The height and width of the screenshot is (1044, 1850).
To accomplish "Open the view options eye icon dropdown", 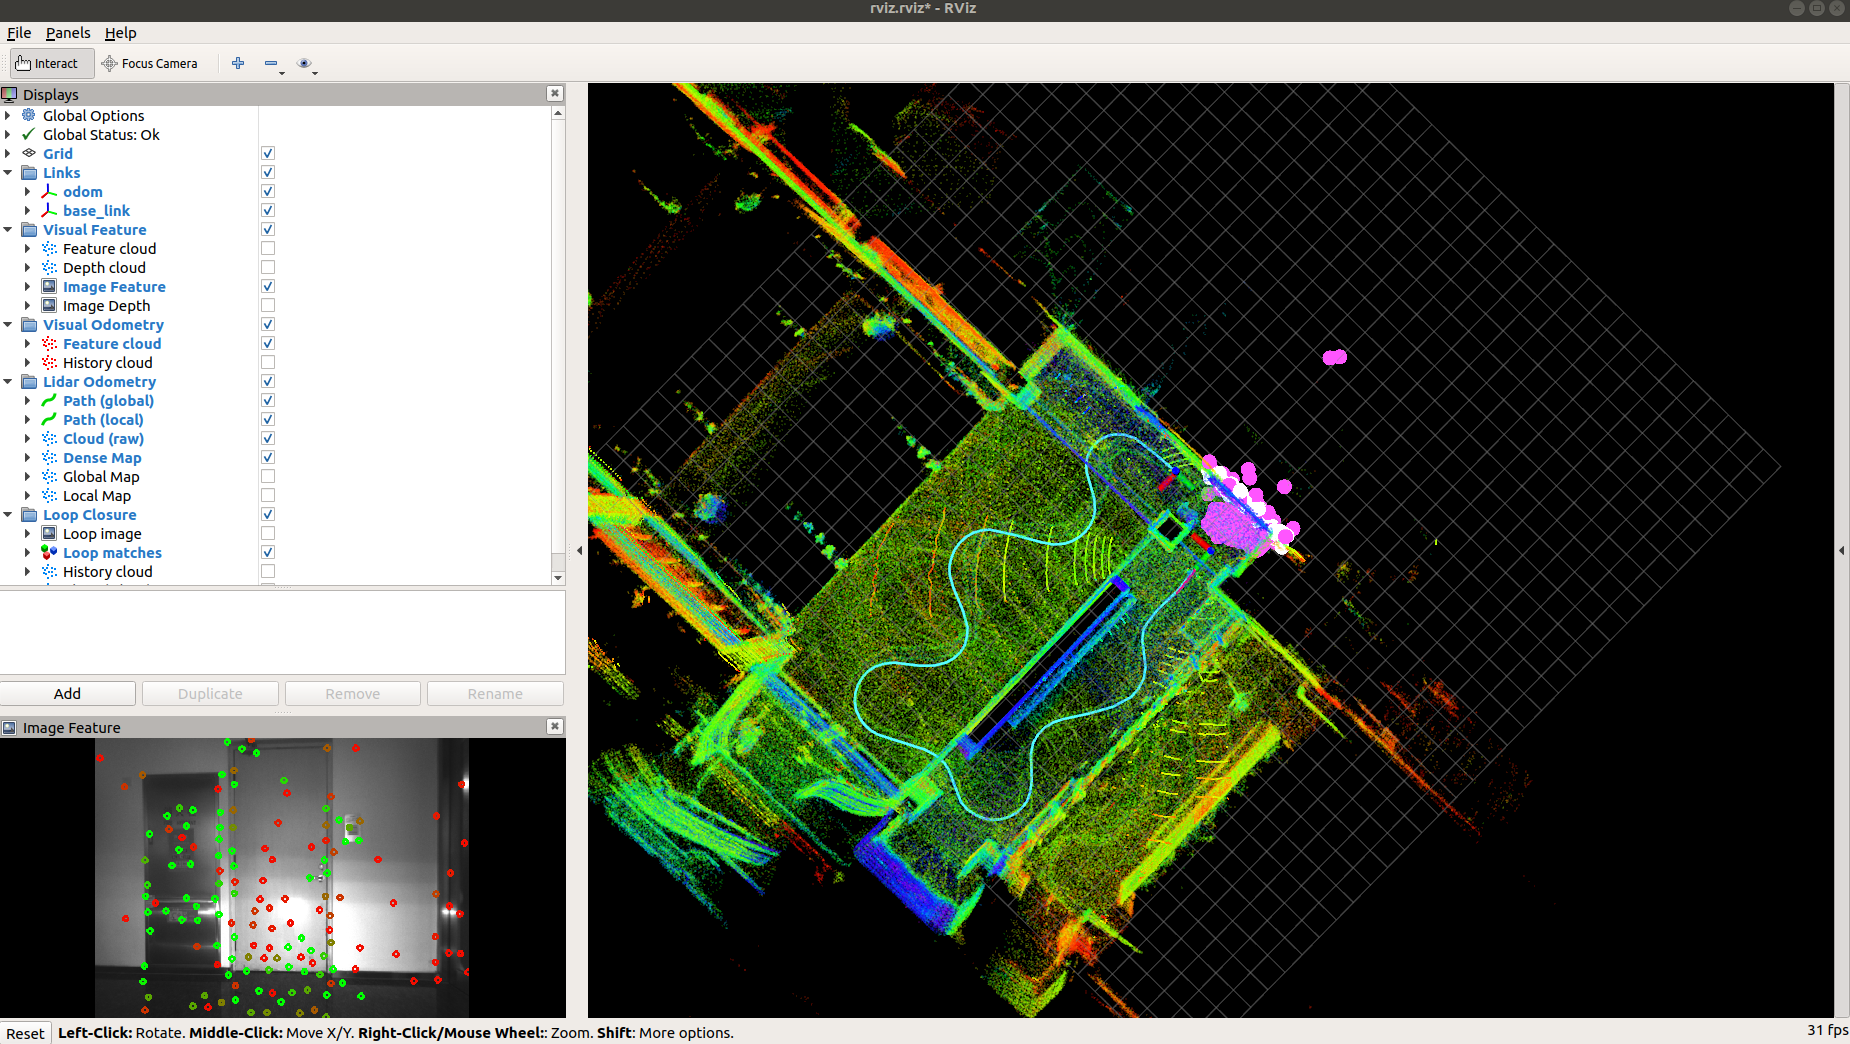I will pos(305,63).
